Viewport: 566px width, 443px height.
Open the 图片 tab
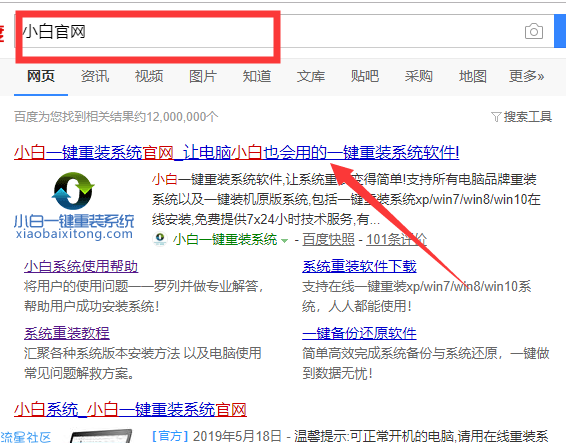(203, 76)
